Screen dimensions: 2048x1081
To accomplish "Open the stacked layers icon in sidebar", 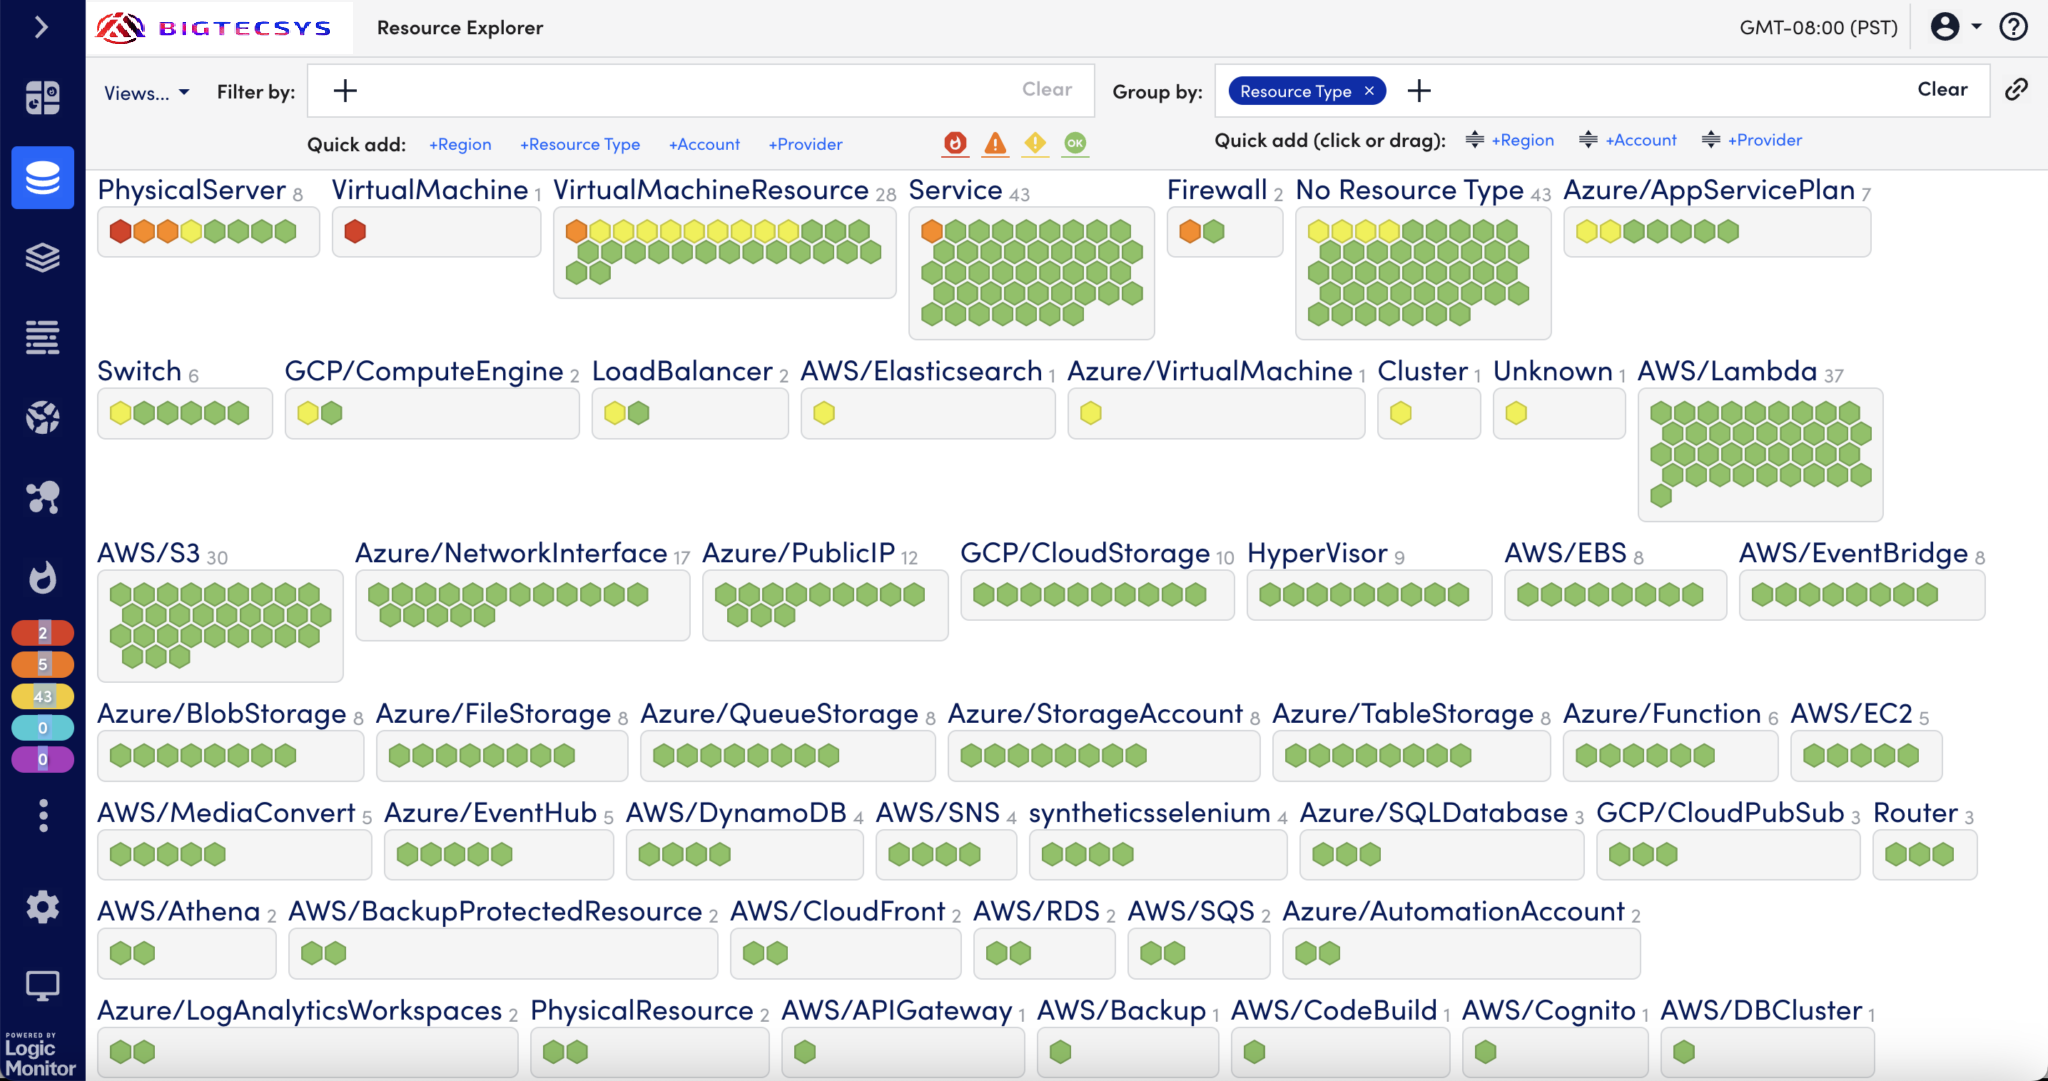I will pos(42,258).
